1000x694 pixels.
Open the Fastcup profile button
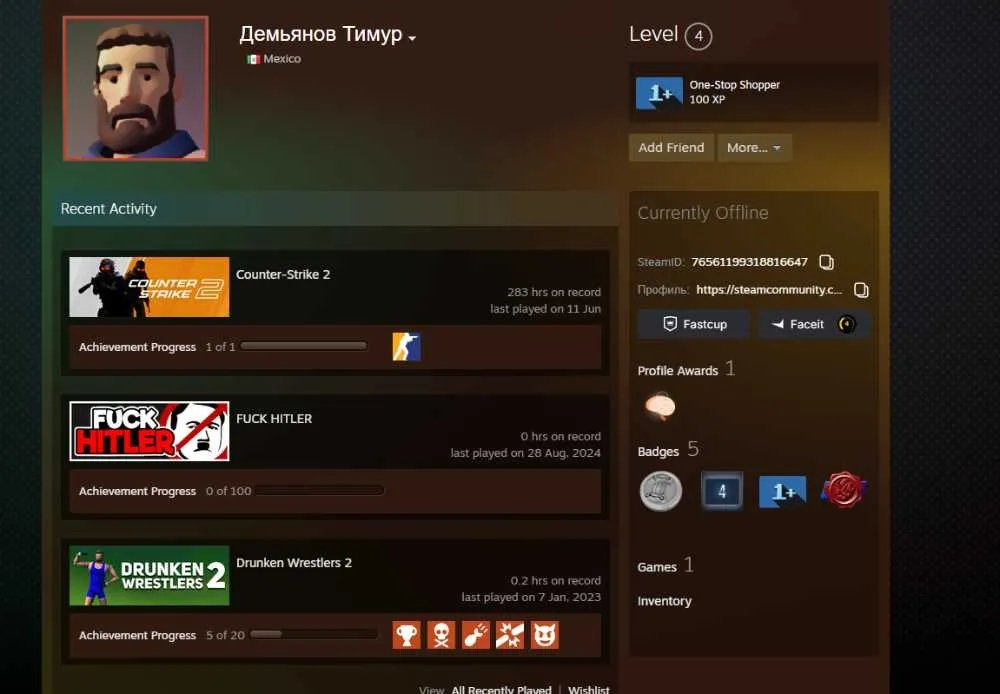tap(693, 324)
